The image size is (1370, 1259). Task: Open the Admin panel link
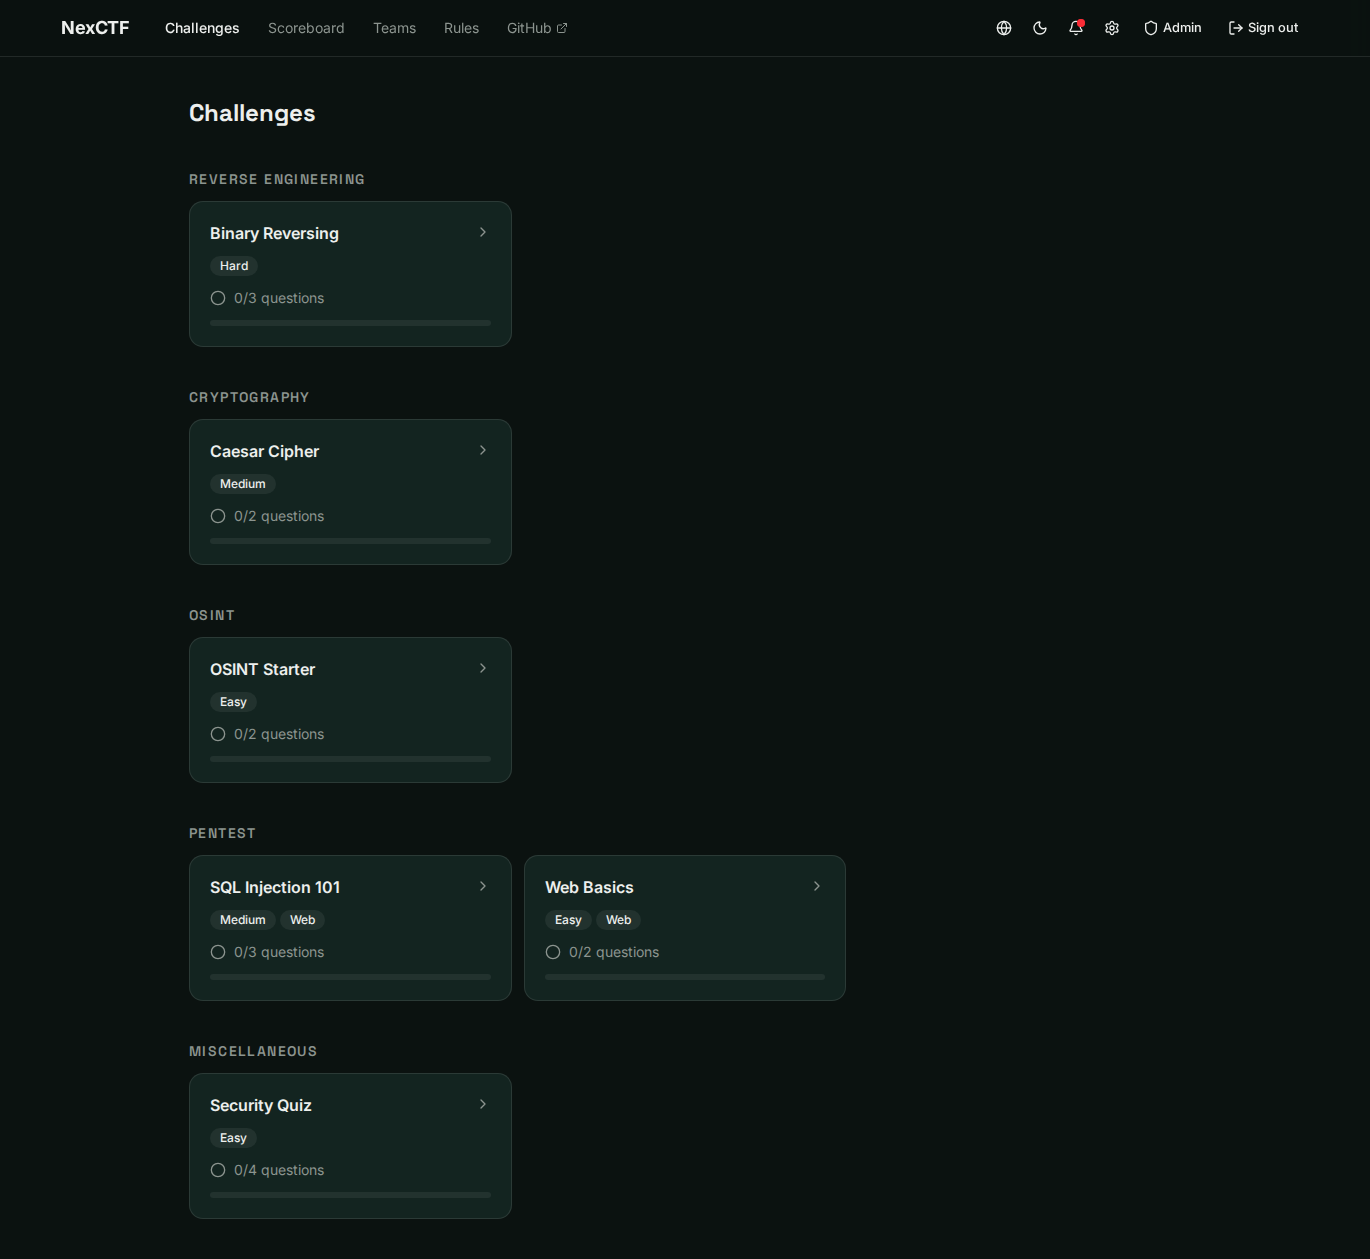pyautogui.click(x=1173, y=28)
